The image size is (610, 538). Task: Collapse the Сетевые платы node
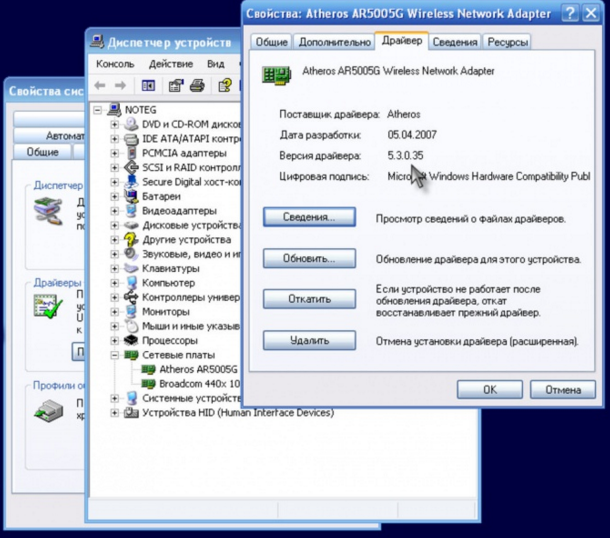coord(114,355)
